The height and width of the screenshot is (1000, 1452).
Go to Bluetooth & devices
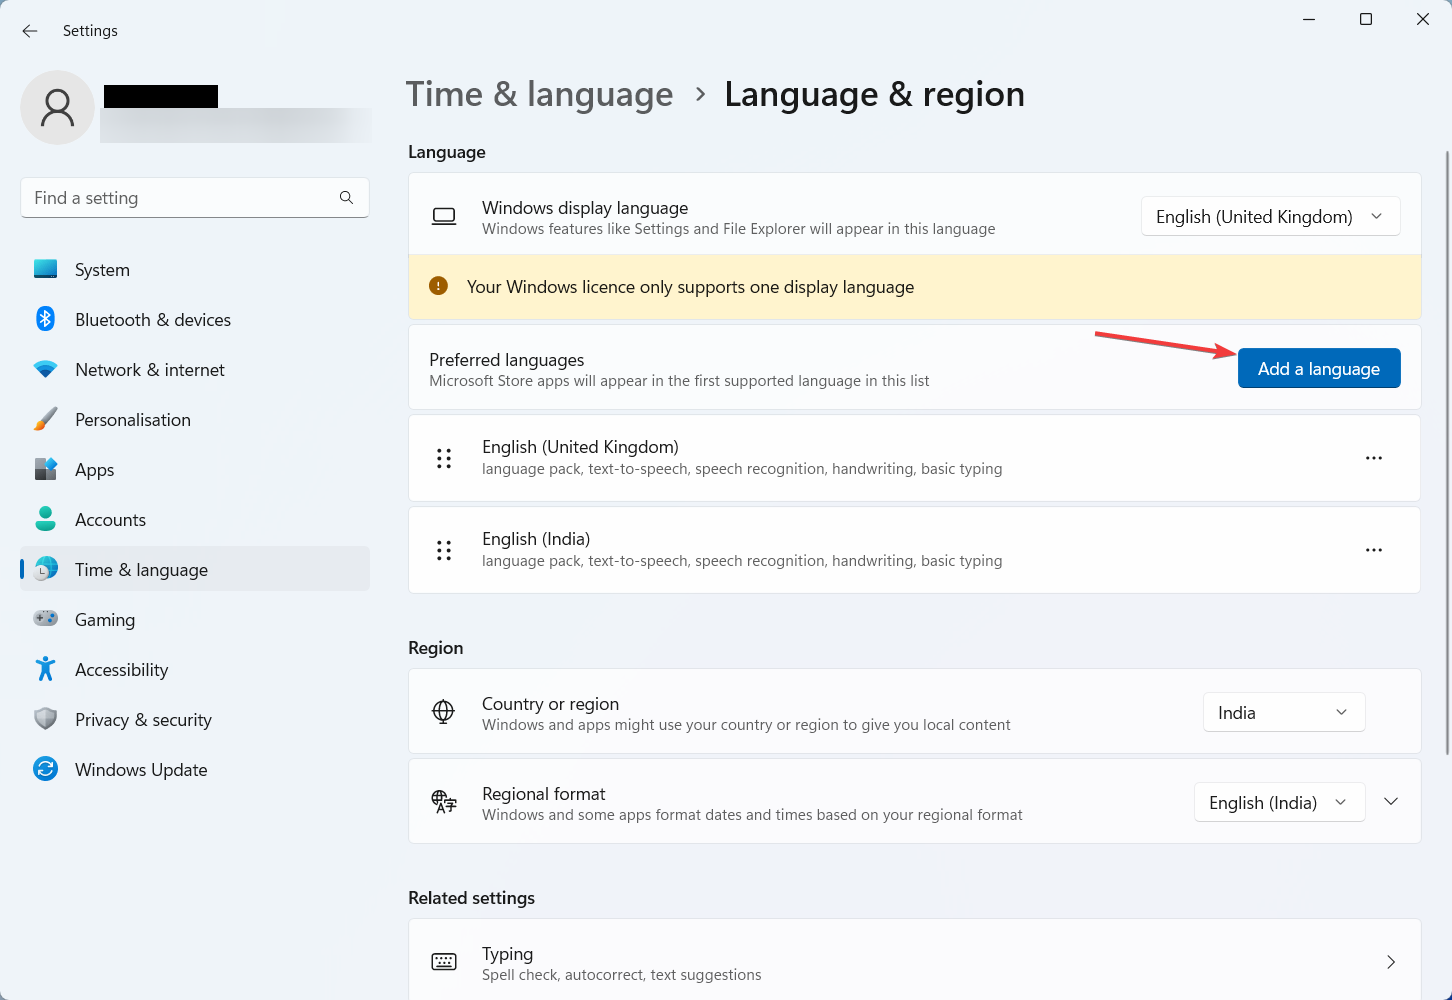click(x=195, y=319)
